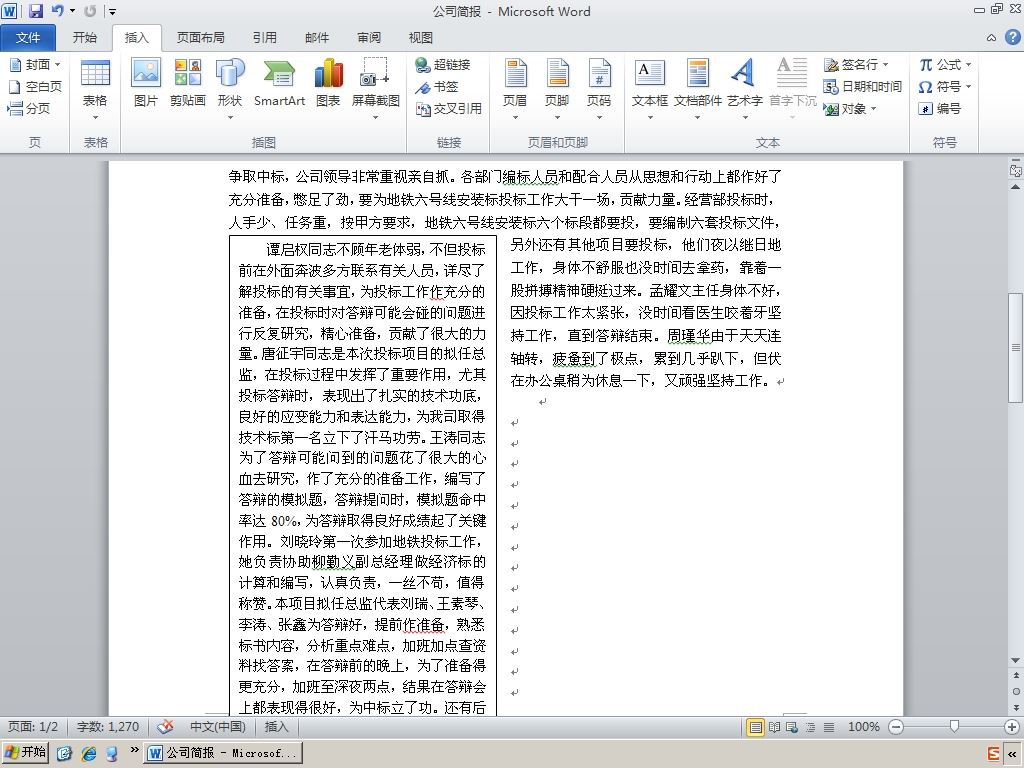The height and width of the screenshot is (768, 1024).
Task: Insert a page break (分页)
Action: coord(29,108)
